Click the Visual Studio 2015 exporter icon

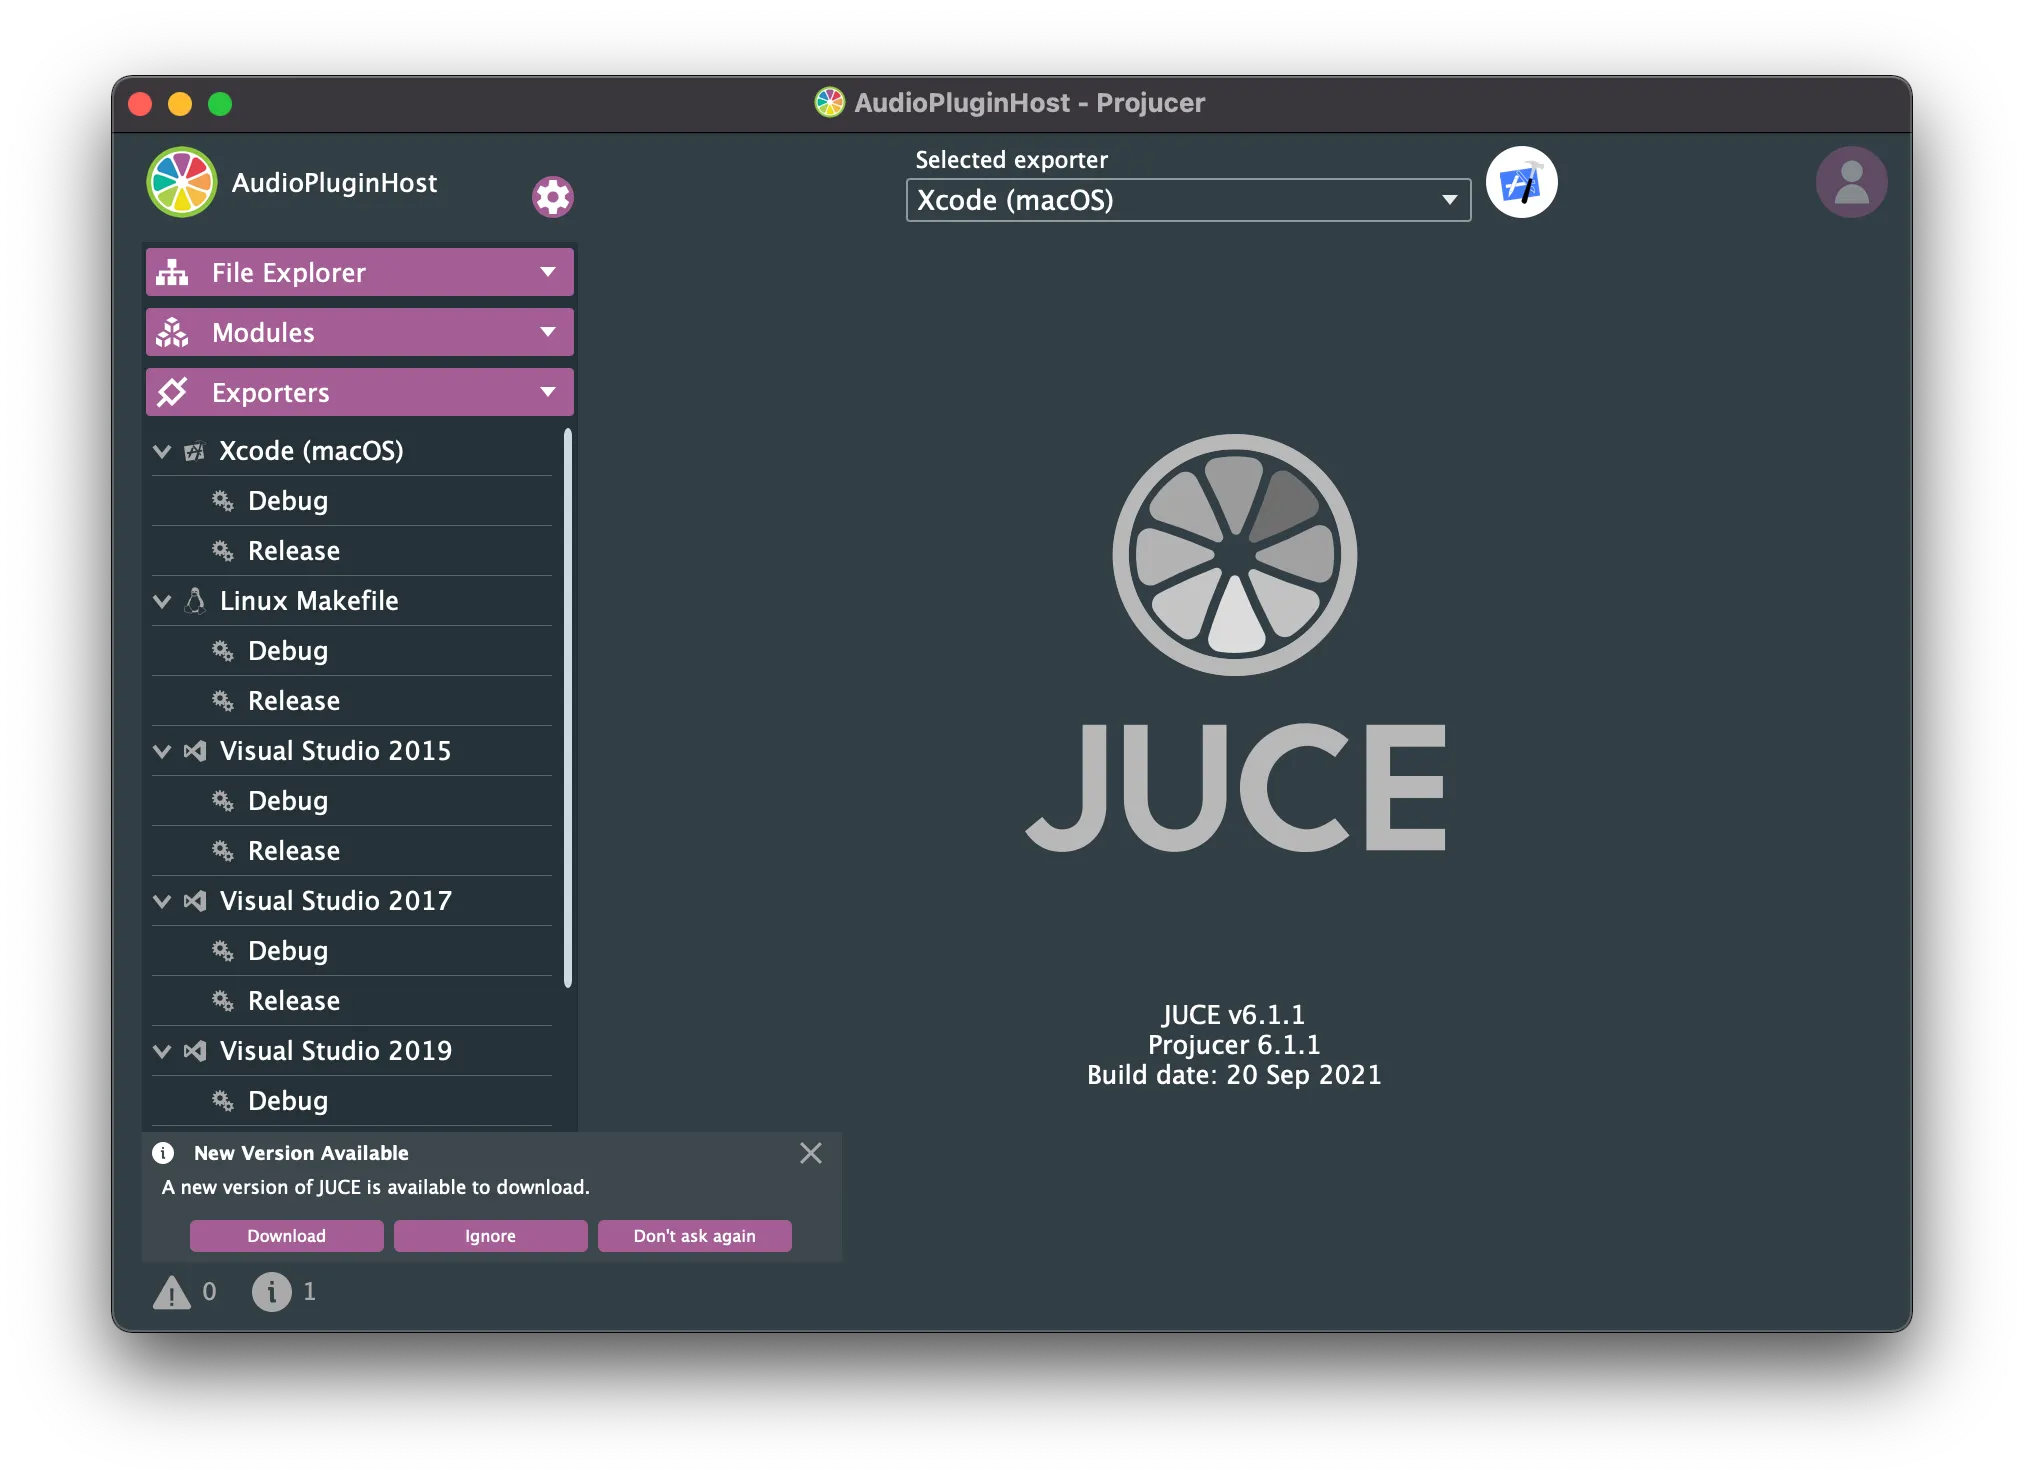point(195,751)
